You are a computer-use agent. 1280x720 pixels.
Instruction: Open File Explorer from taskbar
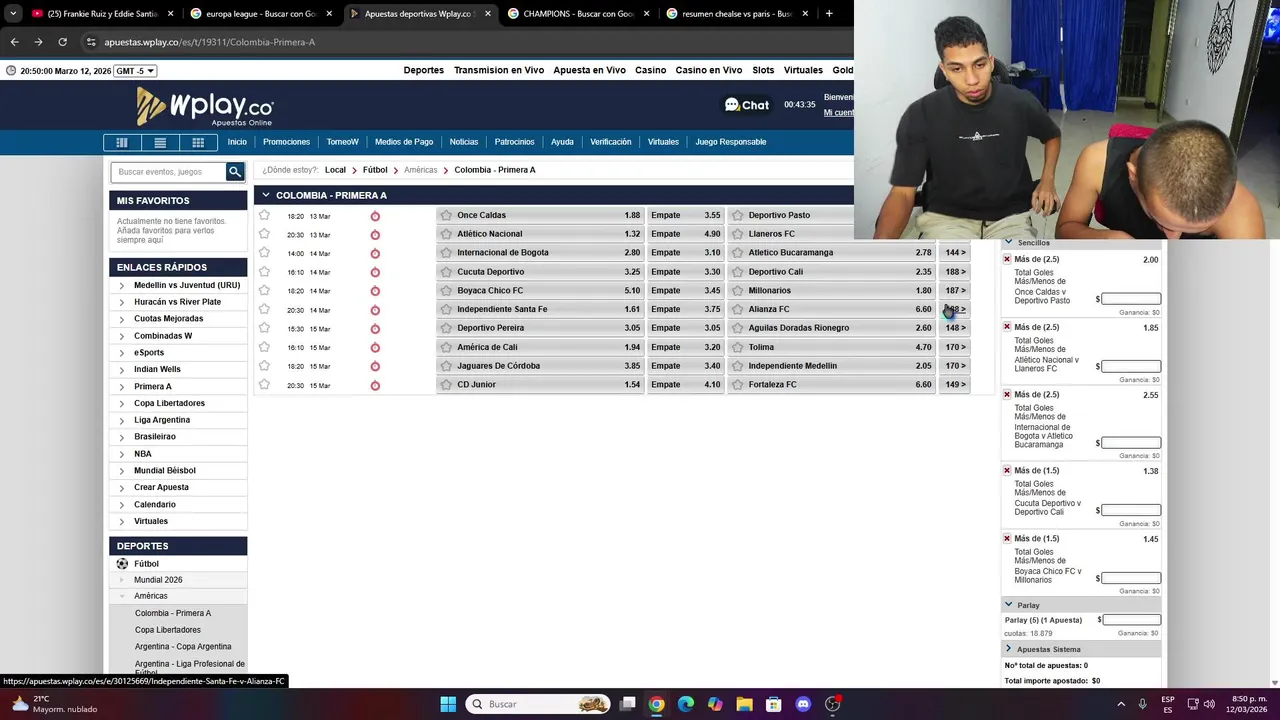click(x=744, y=704)
